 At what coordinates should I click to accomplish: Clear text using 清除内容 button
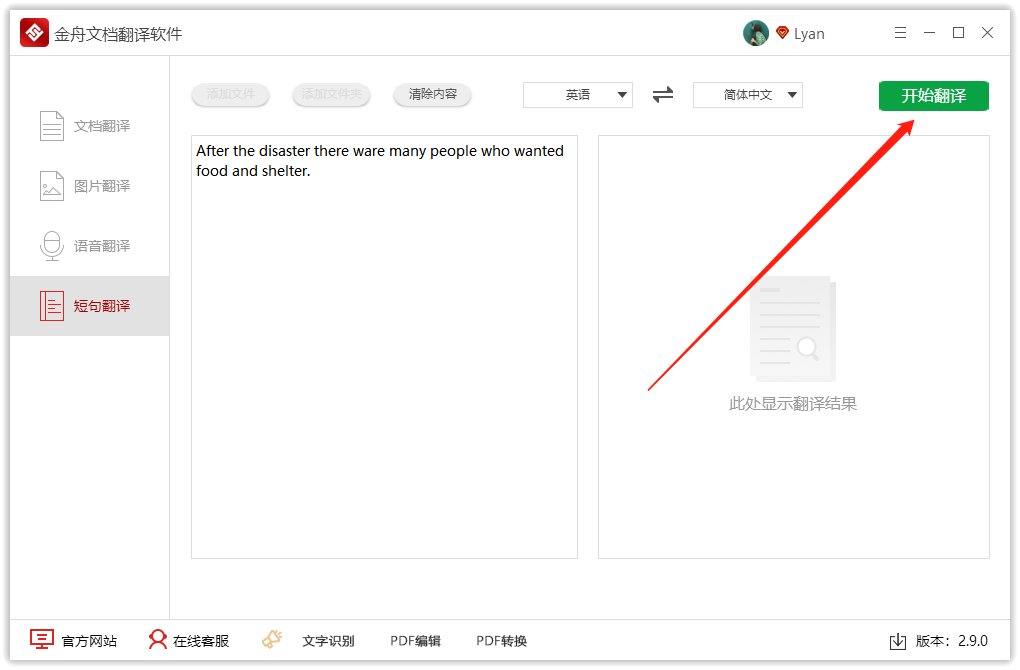432,94
